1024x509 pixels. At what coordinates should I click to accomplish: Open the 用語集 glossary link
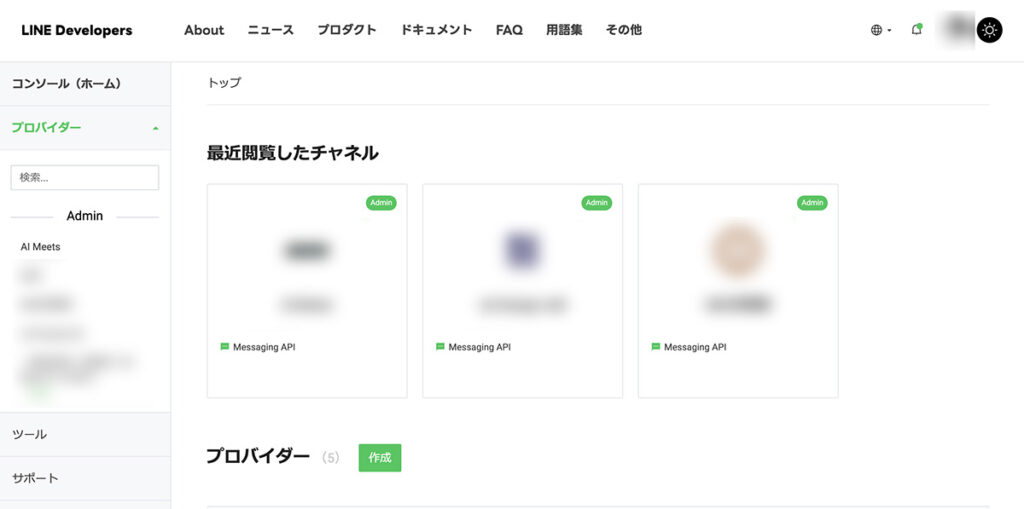click(x=564, y=30)
